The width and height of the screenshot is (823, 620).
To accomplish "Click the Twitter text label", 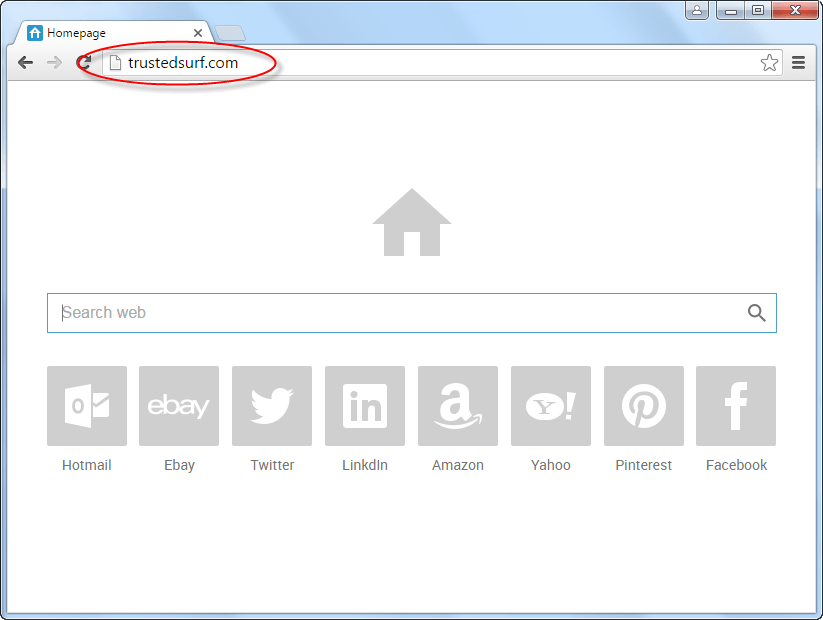I will coord(272,465).
